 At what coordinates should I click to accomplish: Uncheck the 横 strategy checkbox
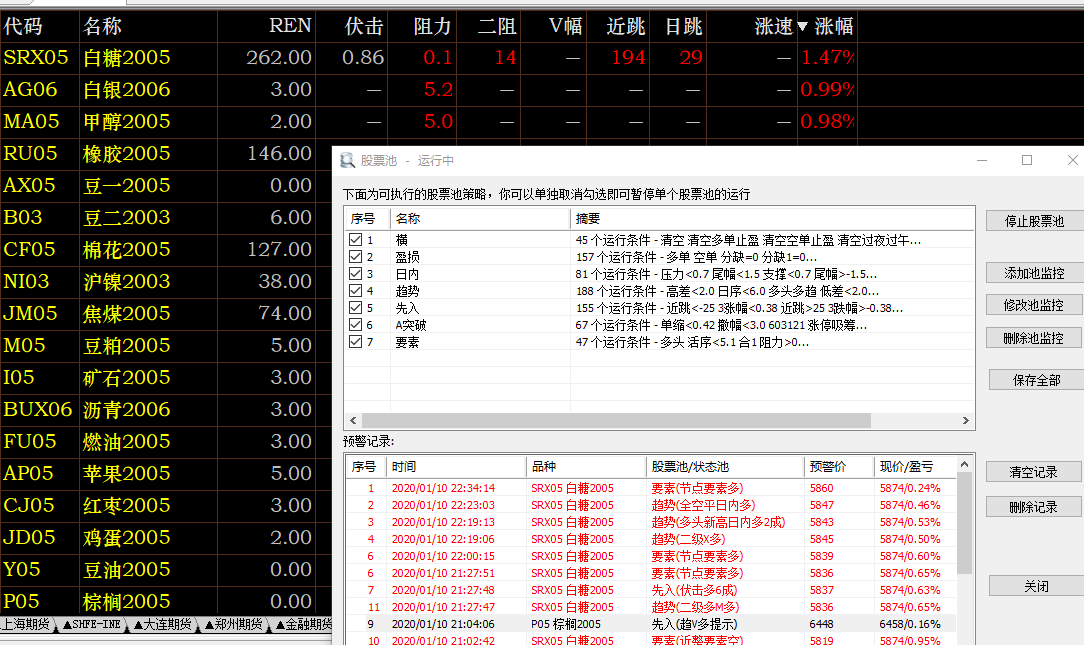point(355,240)
